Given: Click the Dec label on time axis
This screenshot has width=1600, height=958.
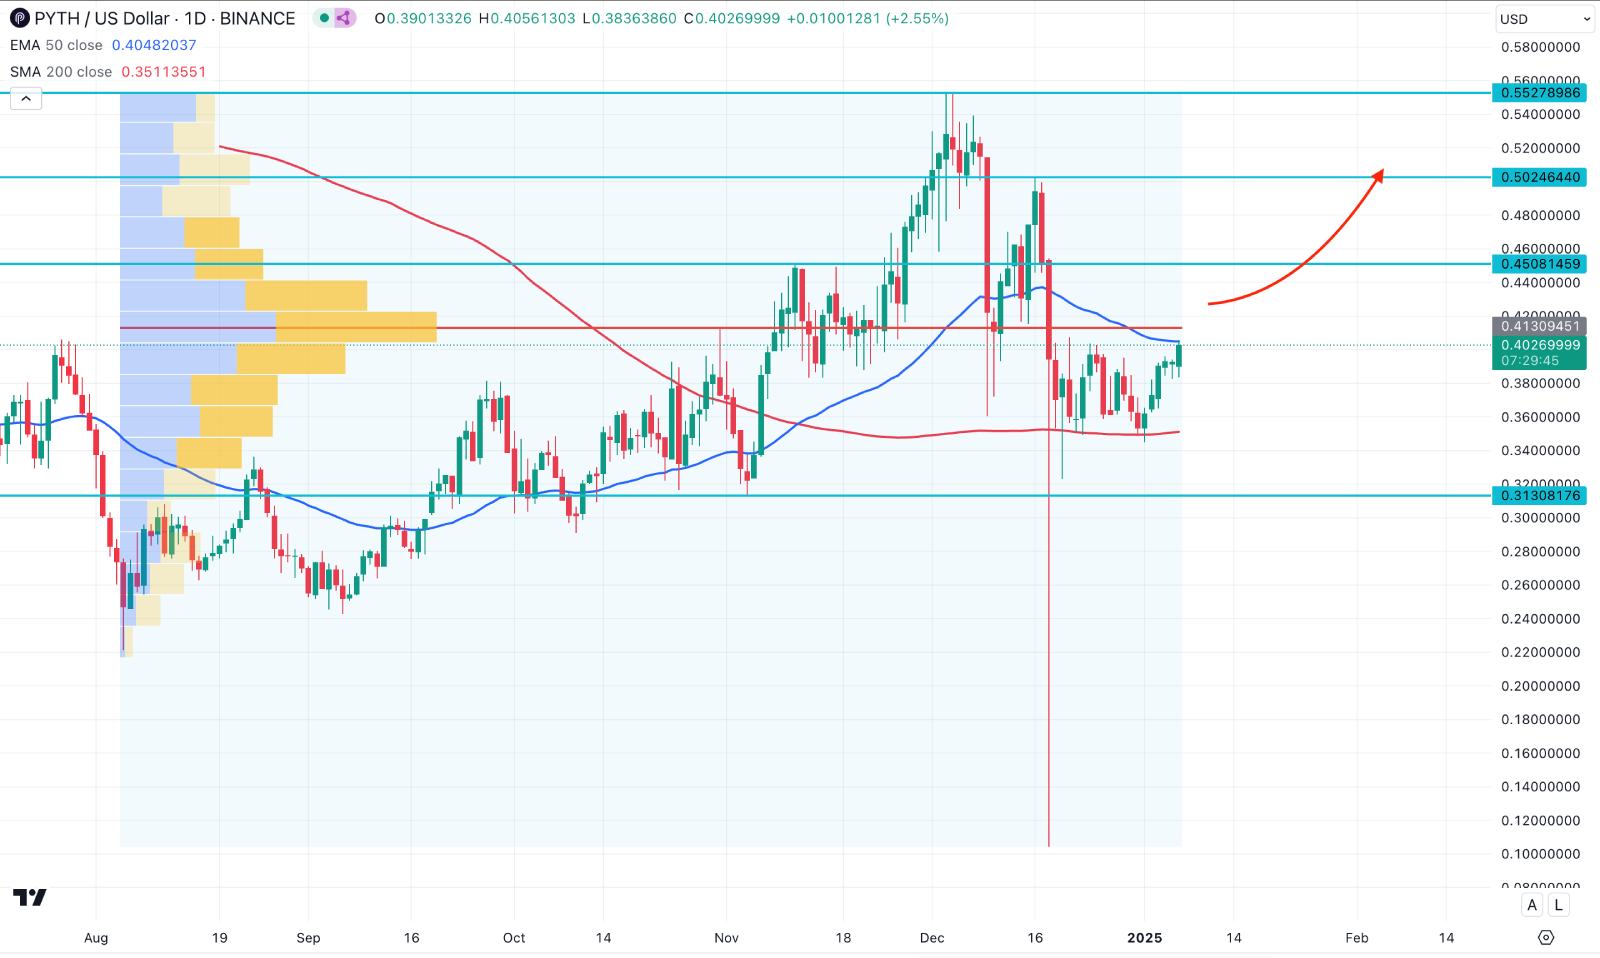Looking at the screenshot, I should point(932,938).
